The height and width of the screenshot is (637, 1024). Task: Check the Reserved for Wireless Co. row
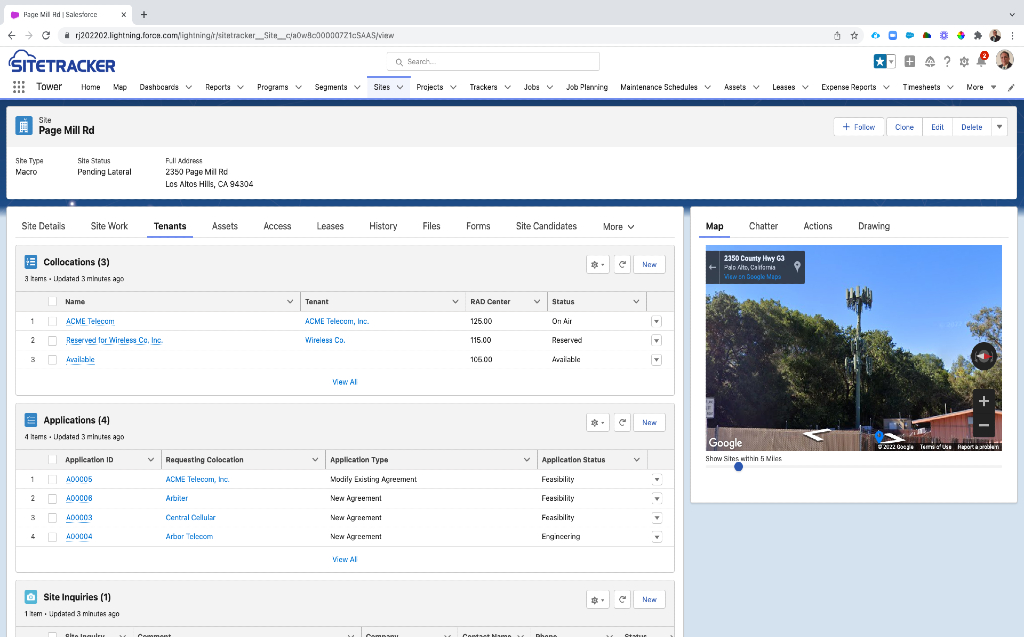(x=52, y=340)
